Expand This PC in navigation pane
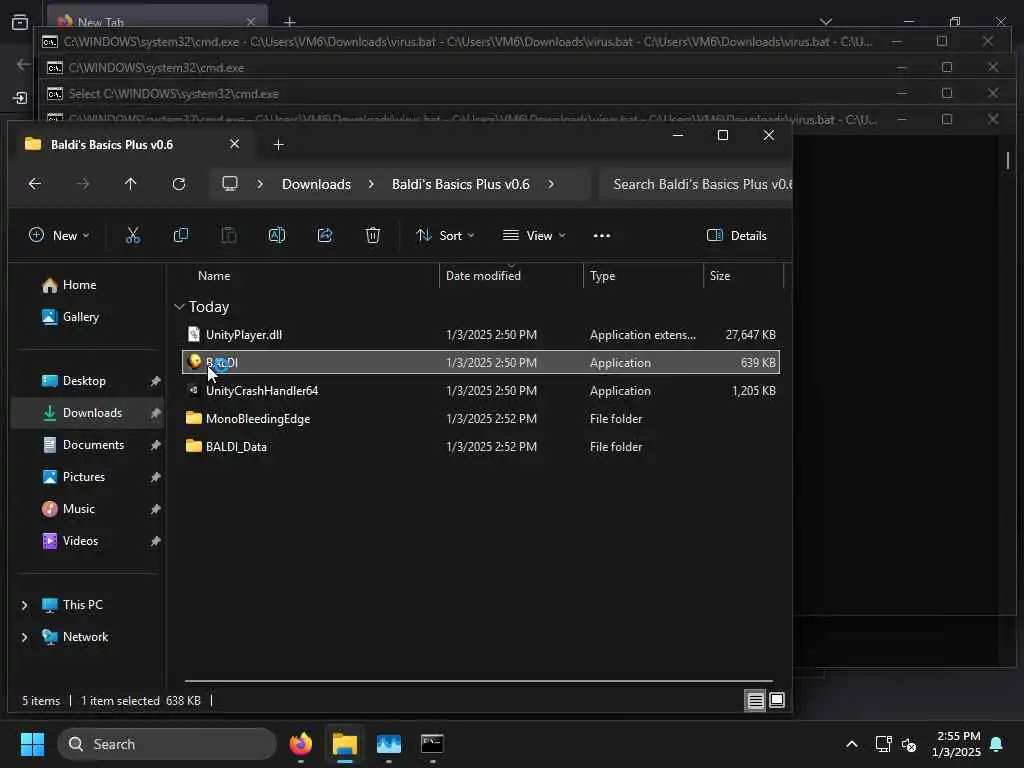The height and width of the screenshot is (768, 1024). (25, 605)
